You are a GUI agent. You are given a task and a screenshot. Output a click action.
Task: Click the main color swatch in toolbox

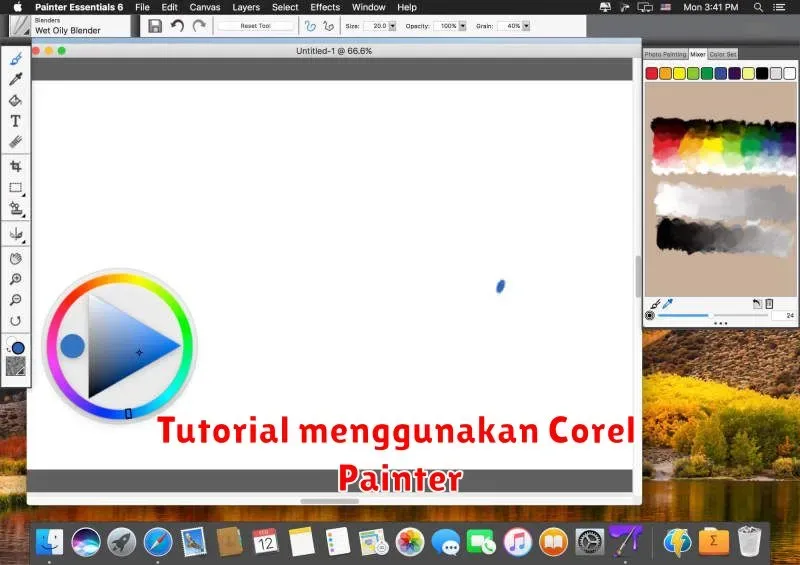point(18,348)
